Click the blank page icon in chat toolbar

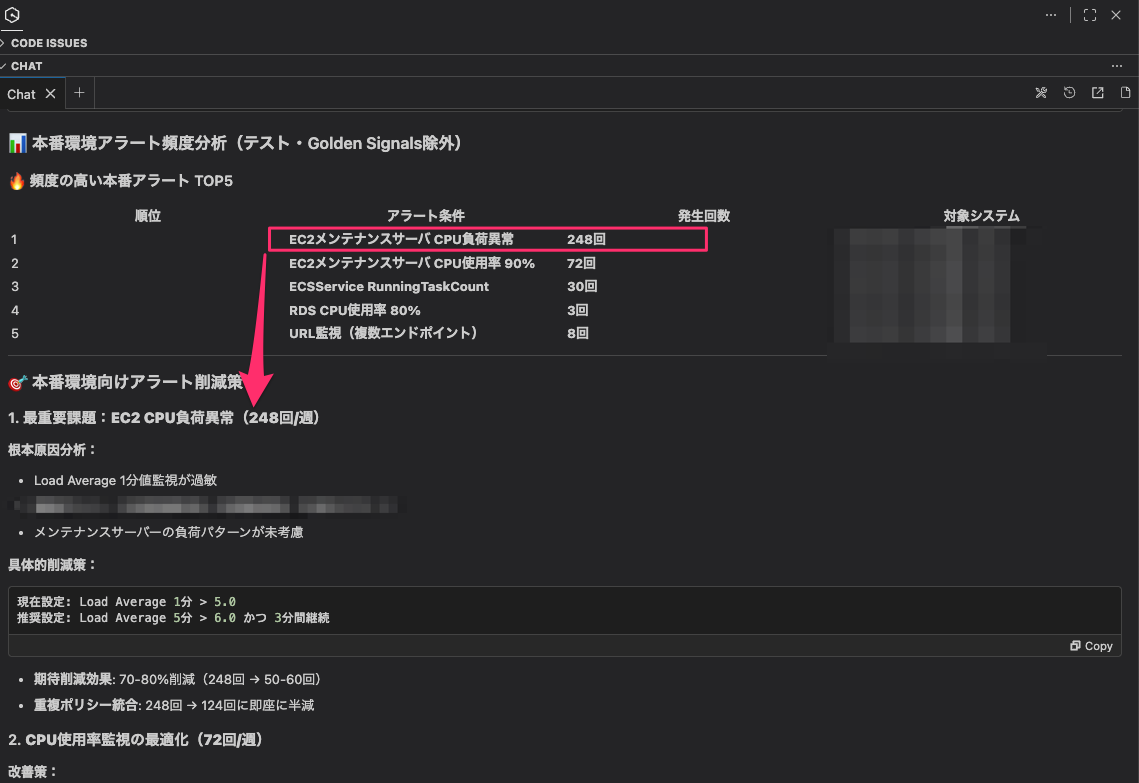pos(1125,93)
